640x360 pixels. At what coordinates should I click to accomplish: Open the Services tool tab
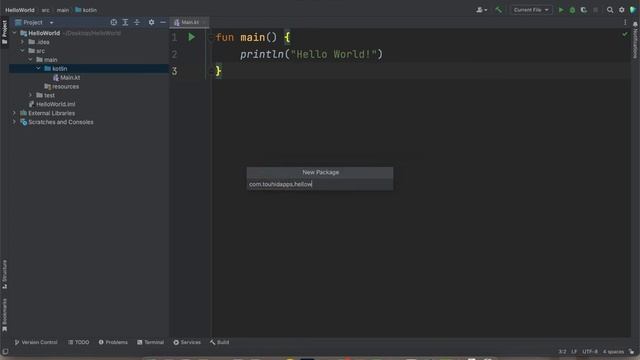187,342
